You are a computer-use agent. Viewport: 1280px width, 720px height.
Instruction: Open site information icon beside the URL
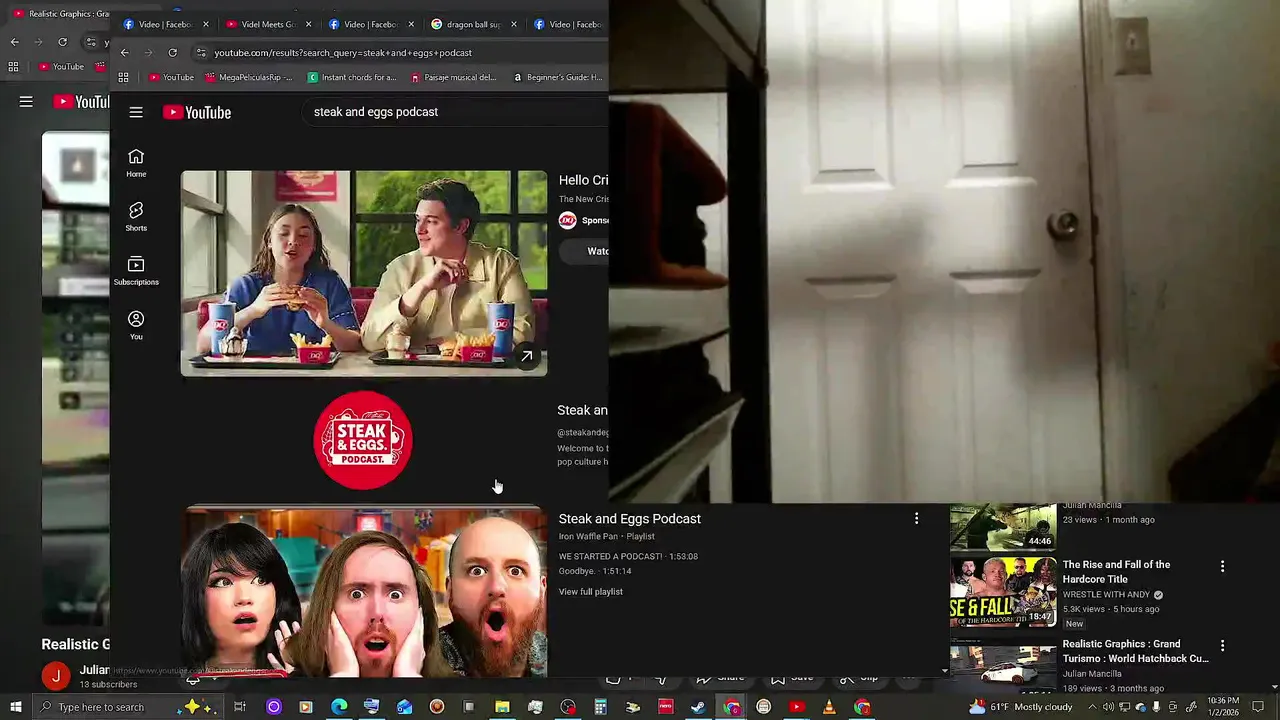[201, 53]
